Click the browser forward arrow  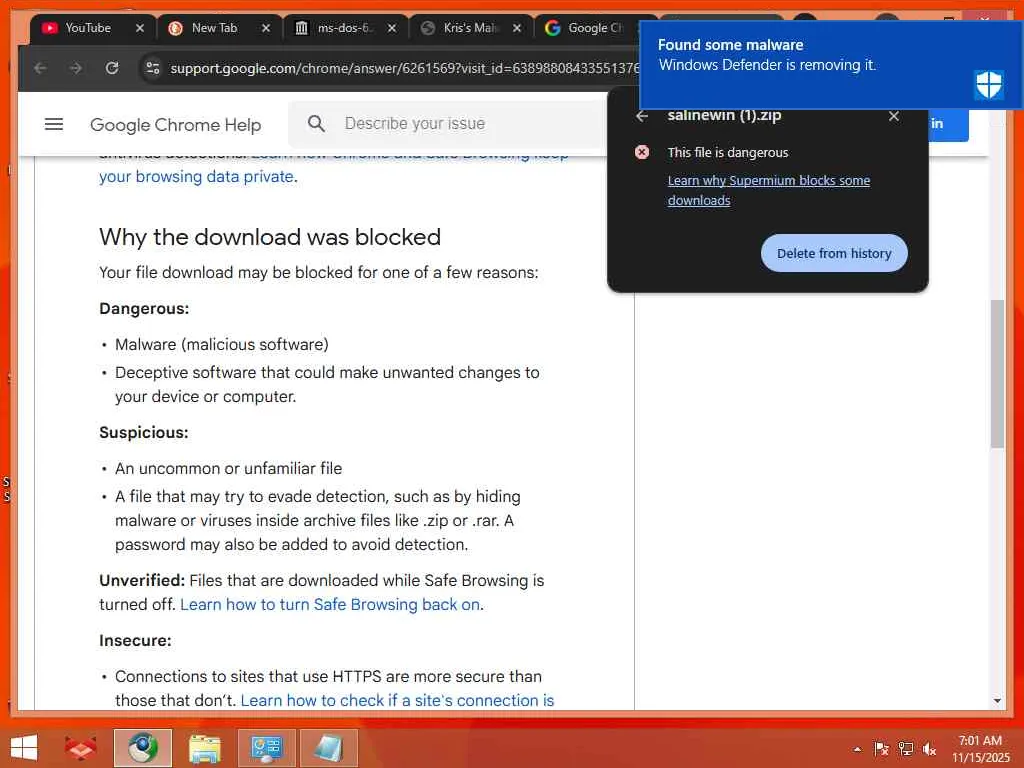pos(76,68)
